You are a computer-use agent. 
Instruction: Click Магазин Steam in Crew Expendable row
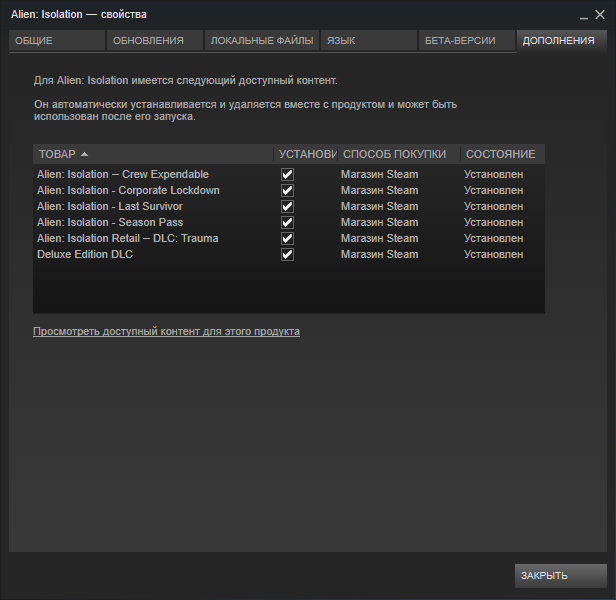click(x=380, y=174)
